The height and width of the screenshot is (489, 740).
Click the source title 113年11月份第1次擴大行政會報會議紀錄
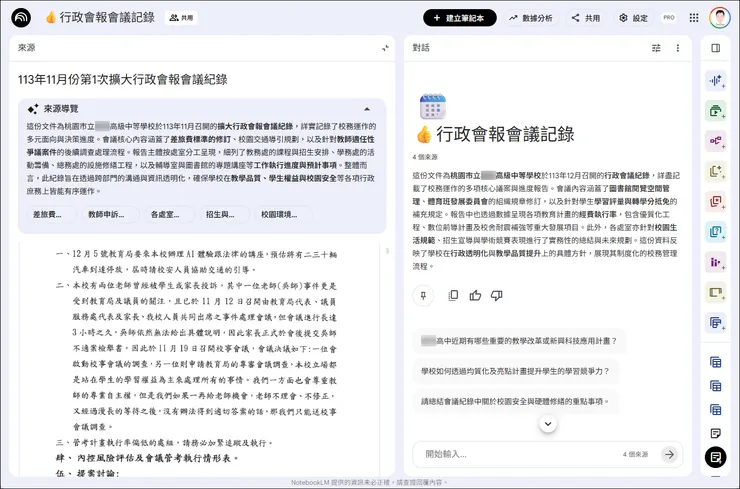pos(123,79)
